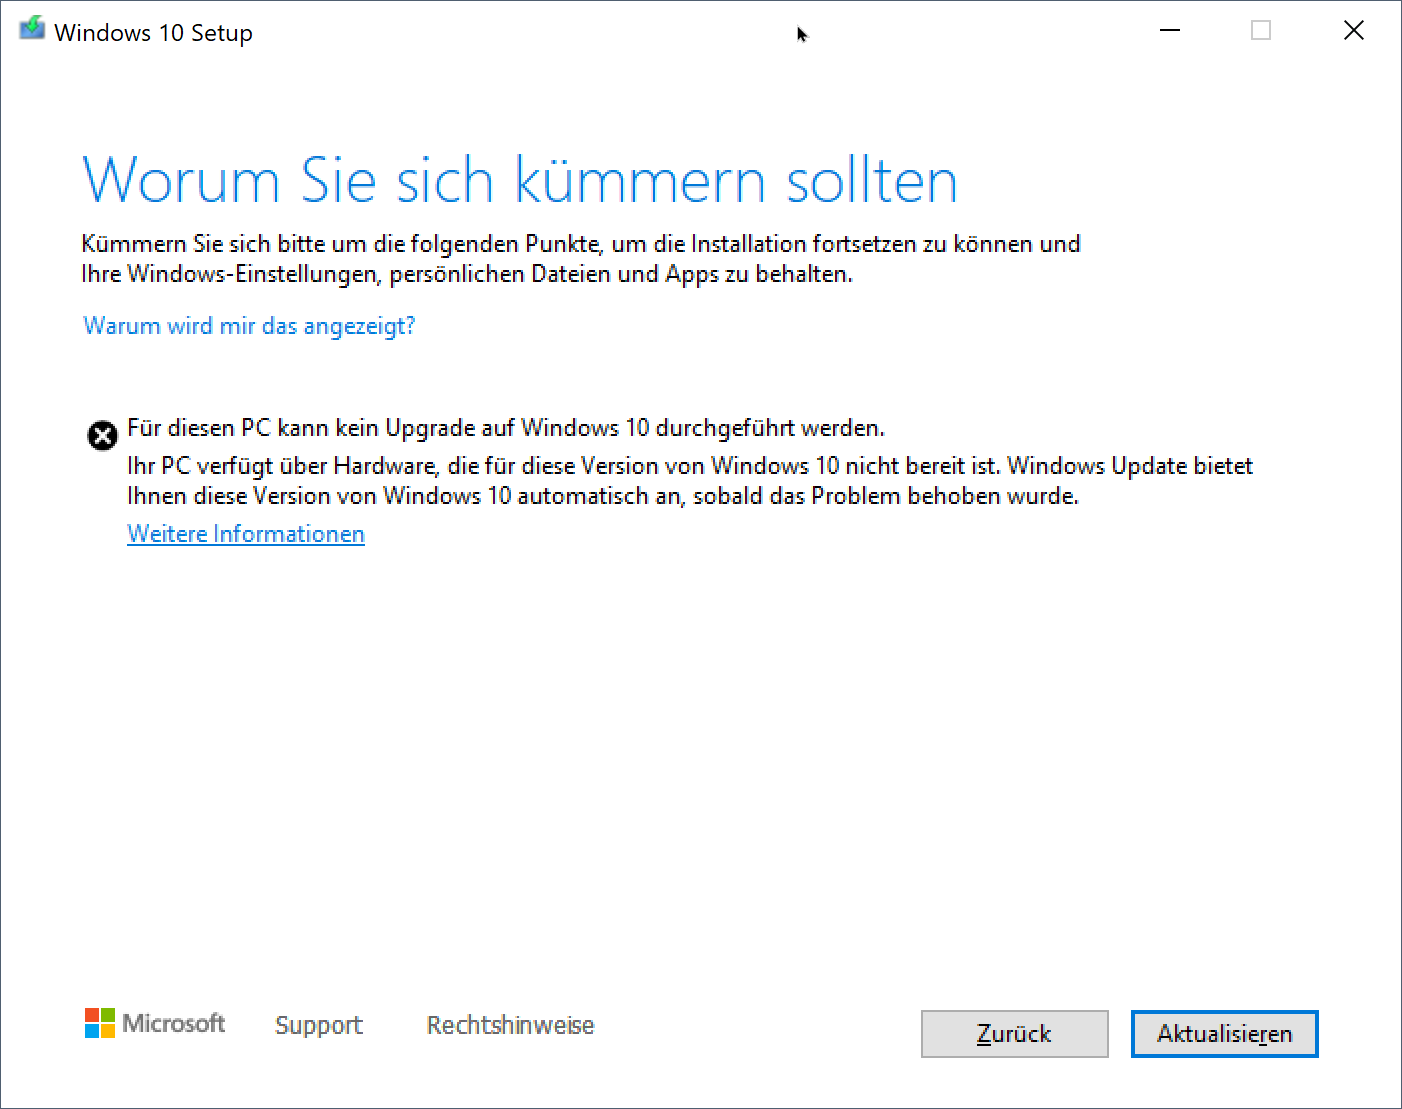Open the "Warum wird mir das angezeigt?" link
Screen dimensions: 1402x1109
(248, 325)
